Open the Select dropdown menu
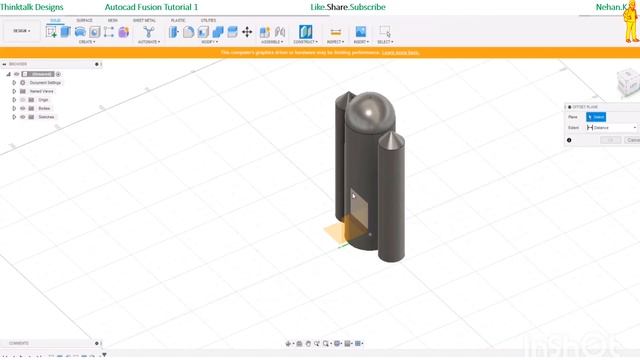Viewport: 640px width, 360px height. pos(385,42)
